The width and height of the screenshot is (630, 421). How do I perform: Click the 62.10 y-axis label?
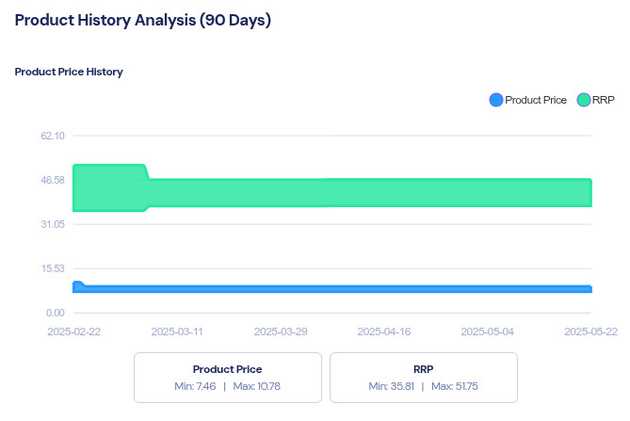tap(52, 136)
